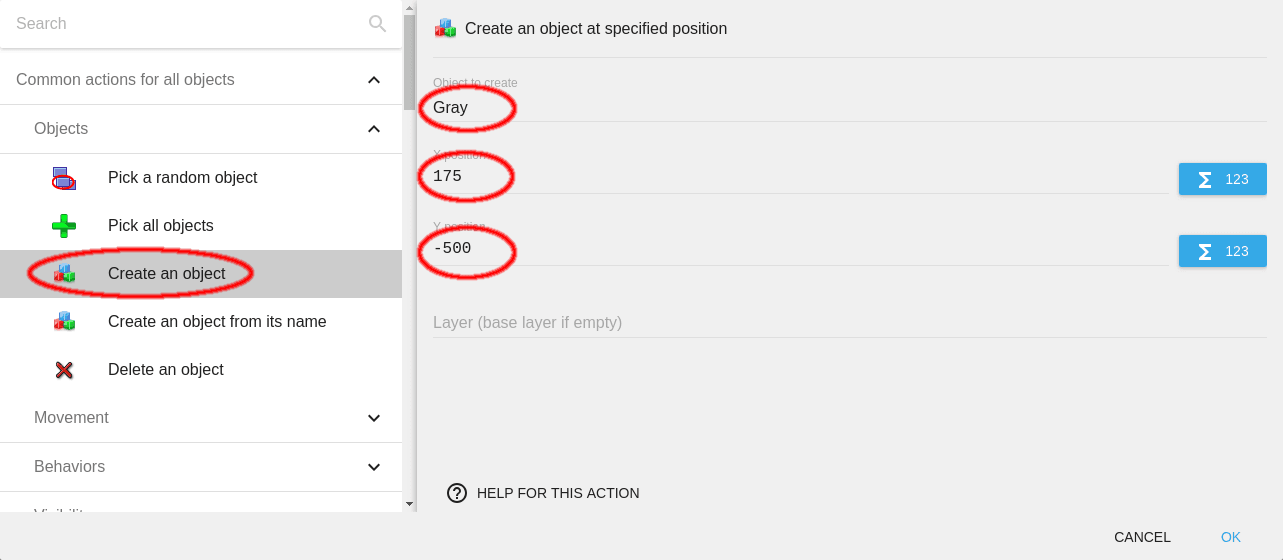Collapse Common actions for all objects
Viewport: 1283px width, 560px height.
tap(374, 80)
